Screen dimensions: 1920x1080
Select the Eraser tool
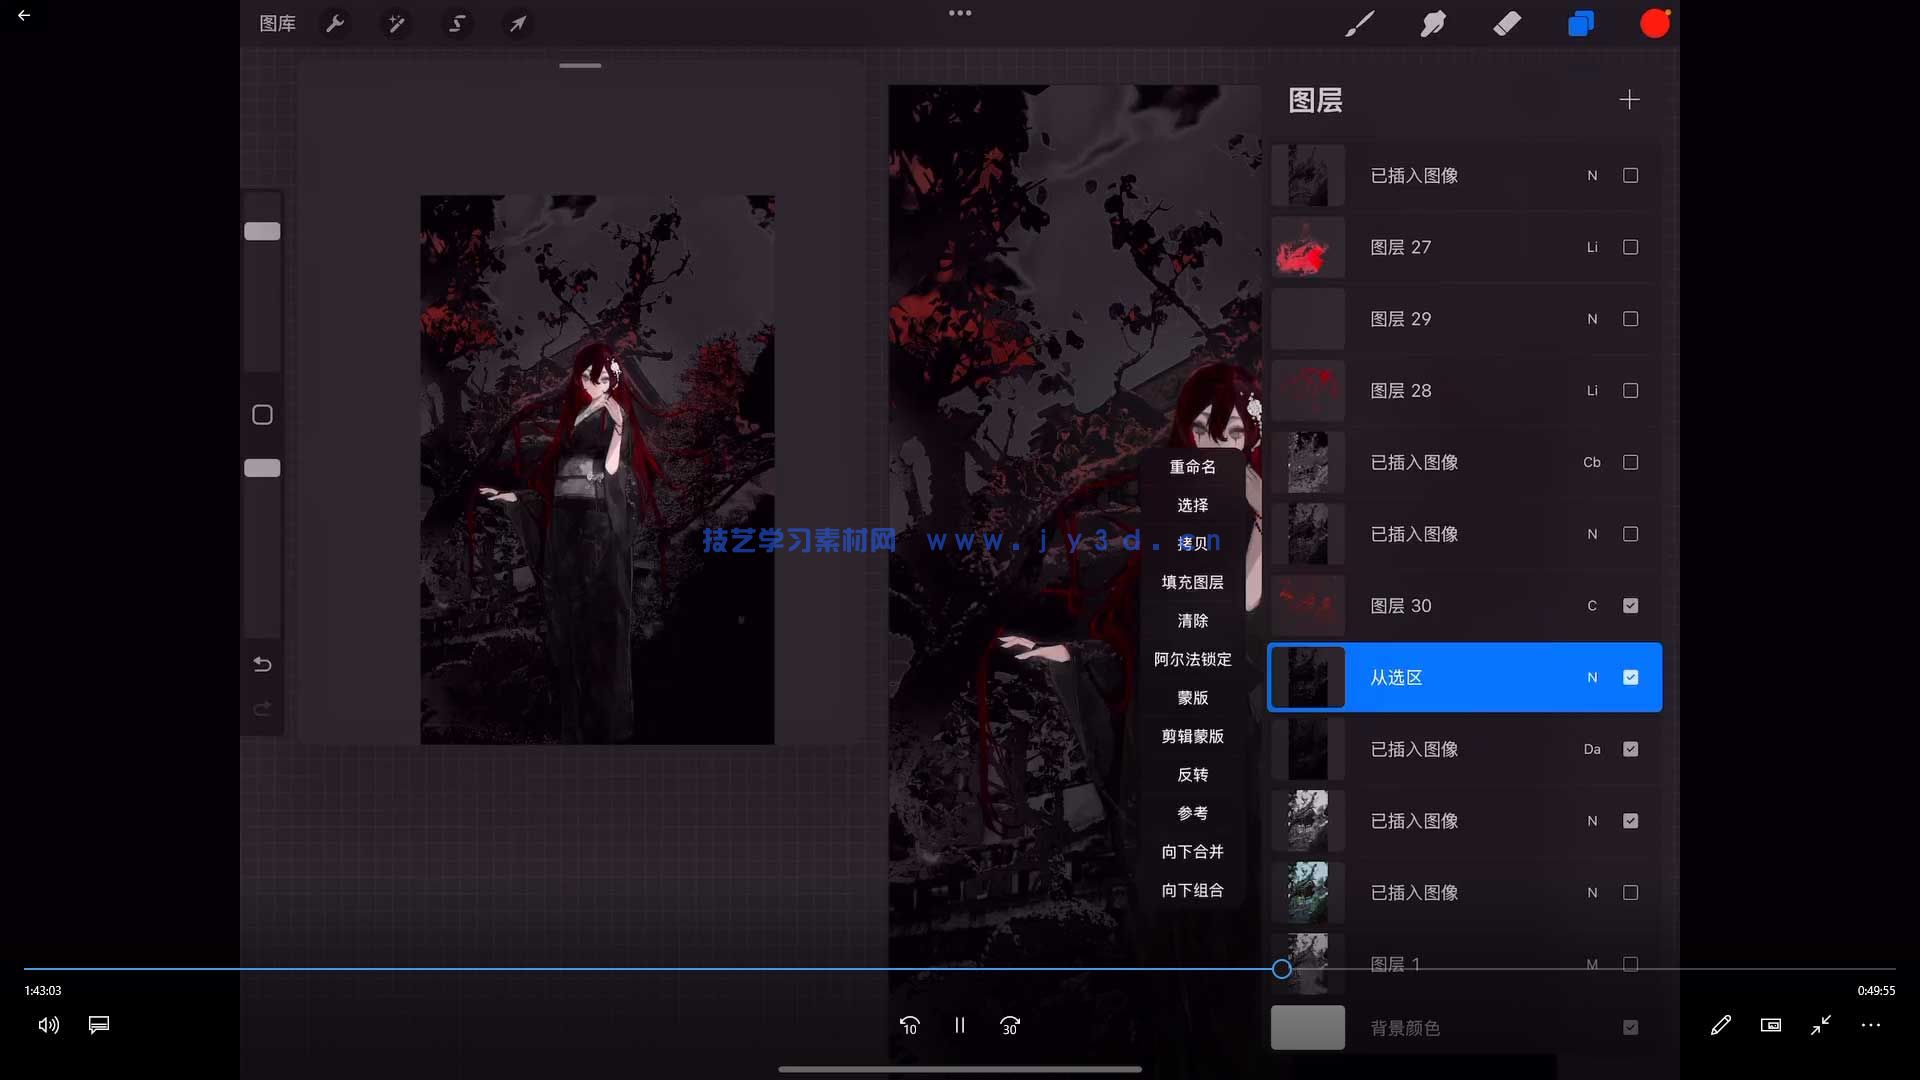1507,23
